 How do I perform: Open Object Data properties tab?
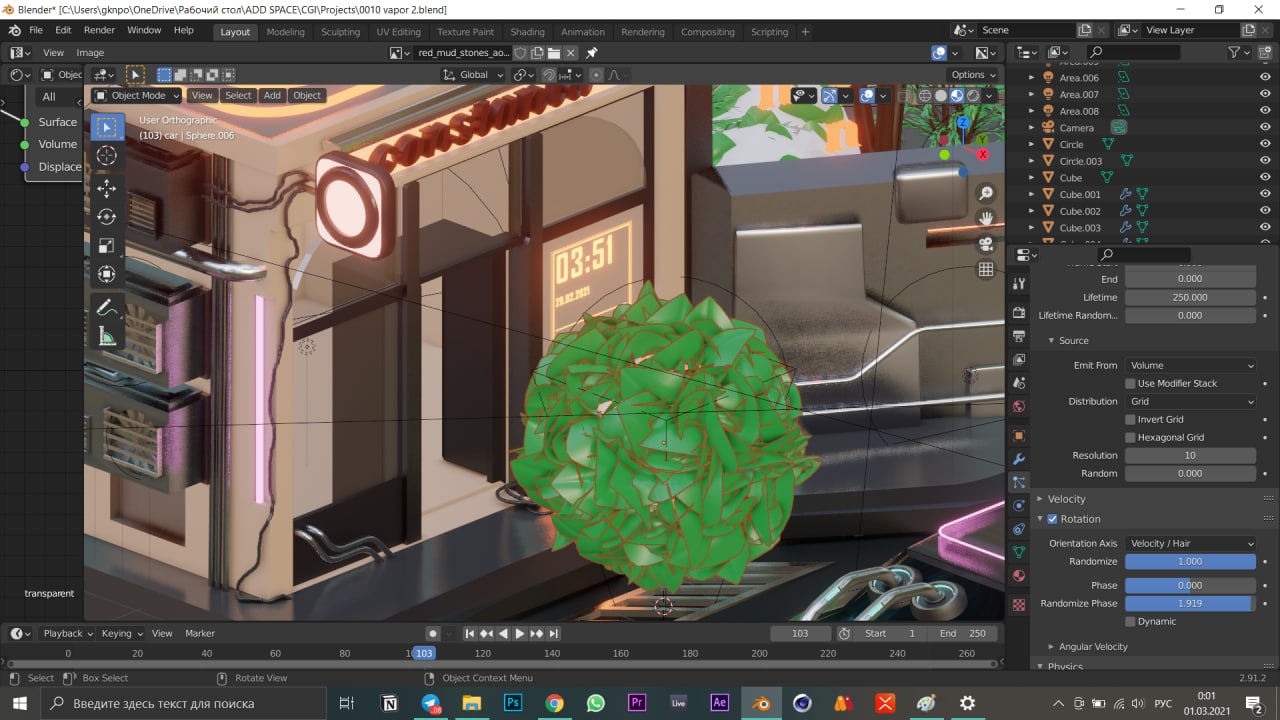click(1019, 552)
